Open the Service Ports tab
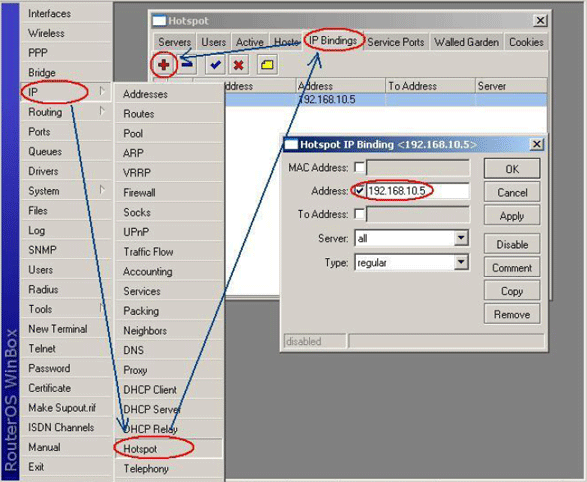 (x=396, y=42)
